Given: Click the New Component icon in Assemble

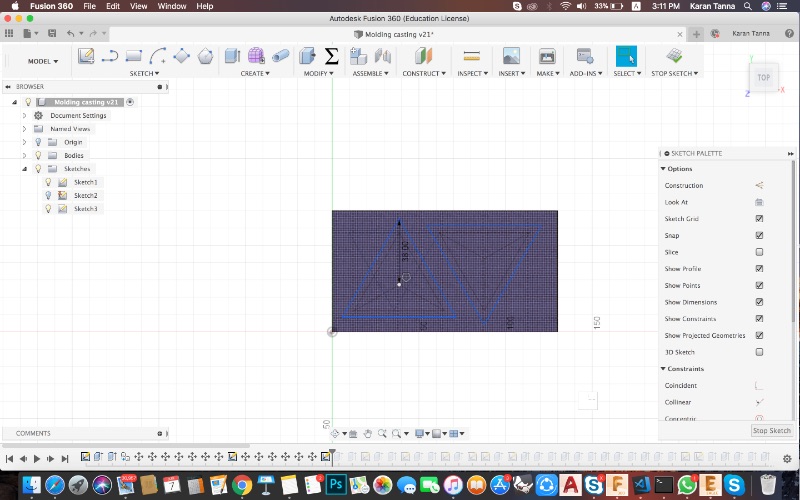Looking at the screenshot, I should [x=358, y=56].
